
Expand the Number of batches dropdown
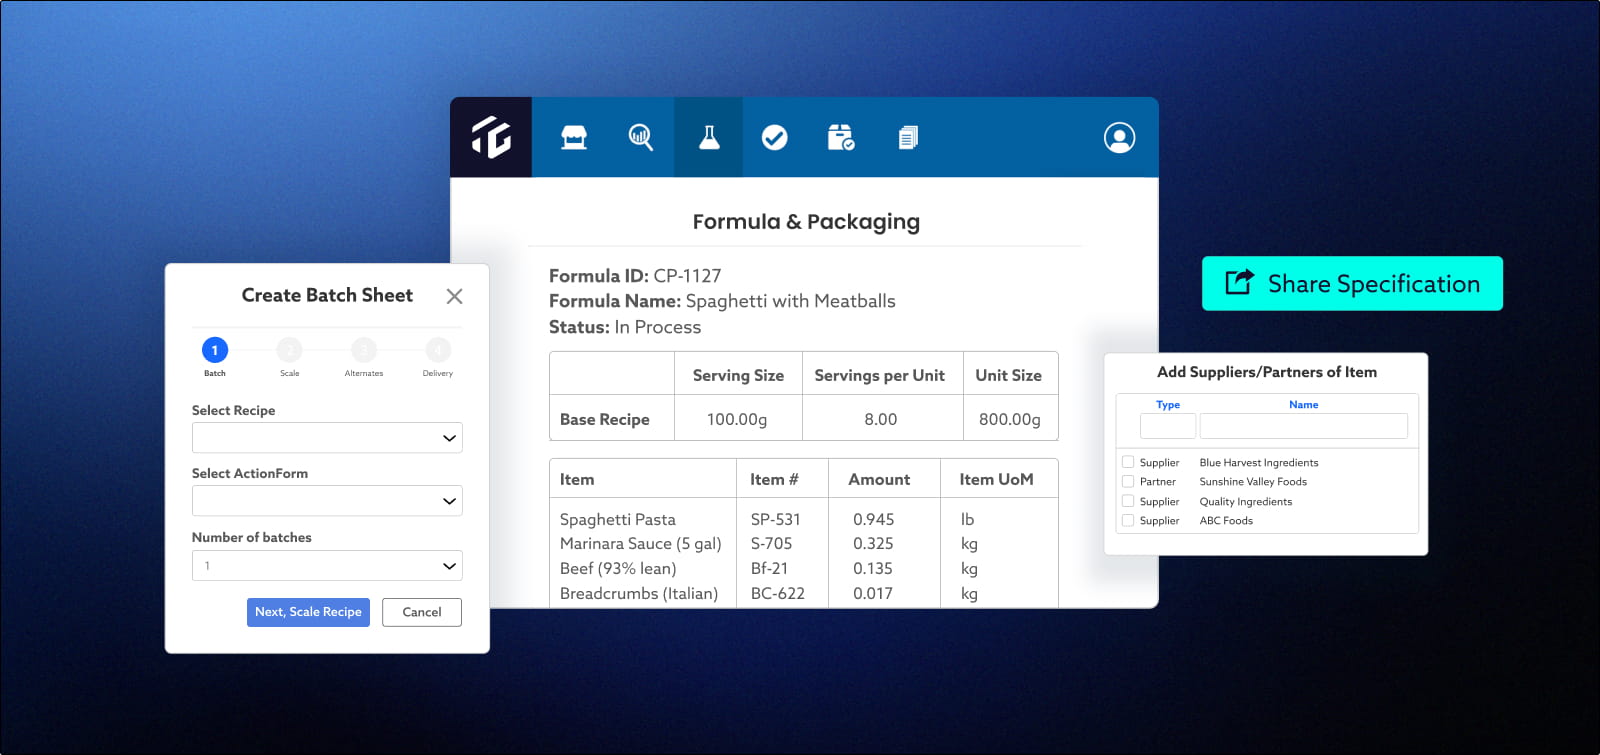(327, 566)
